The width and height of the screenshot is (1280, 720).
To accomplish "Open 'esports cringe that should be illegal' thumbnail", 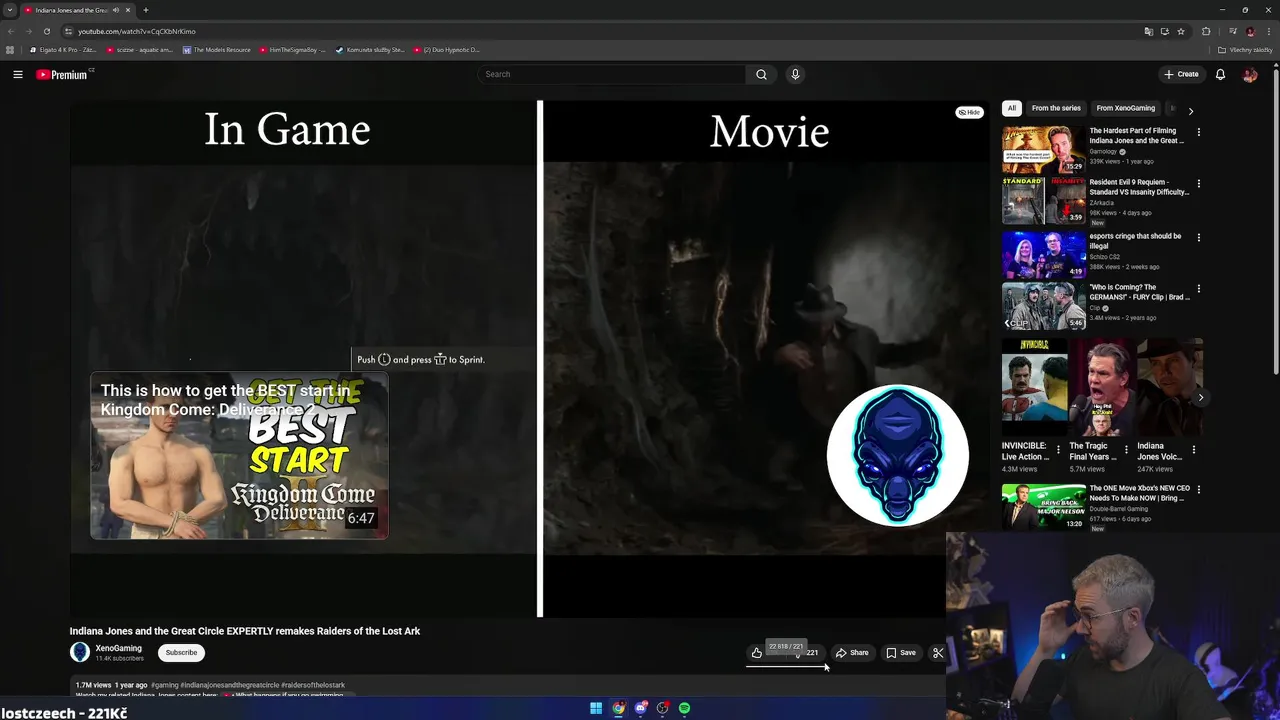I will tap(1043, 254).
